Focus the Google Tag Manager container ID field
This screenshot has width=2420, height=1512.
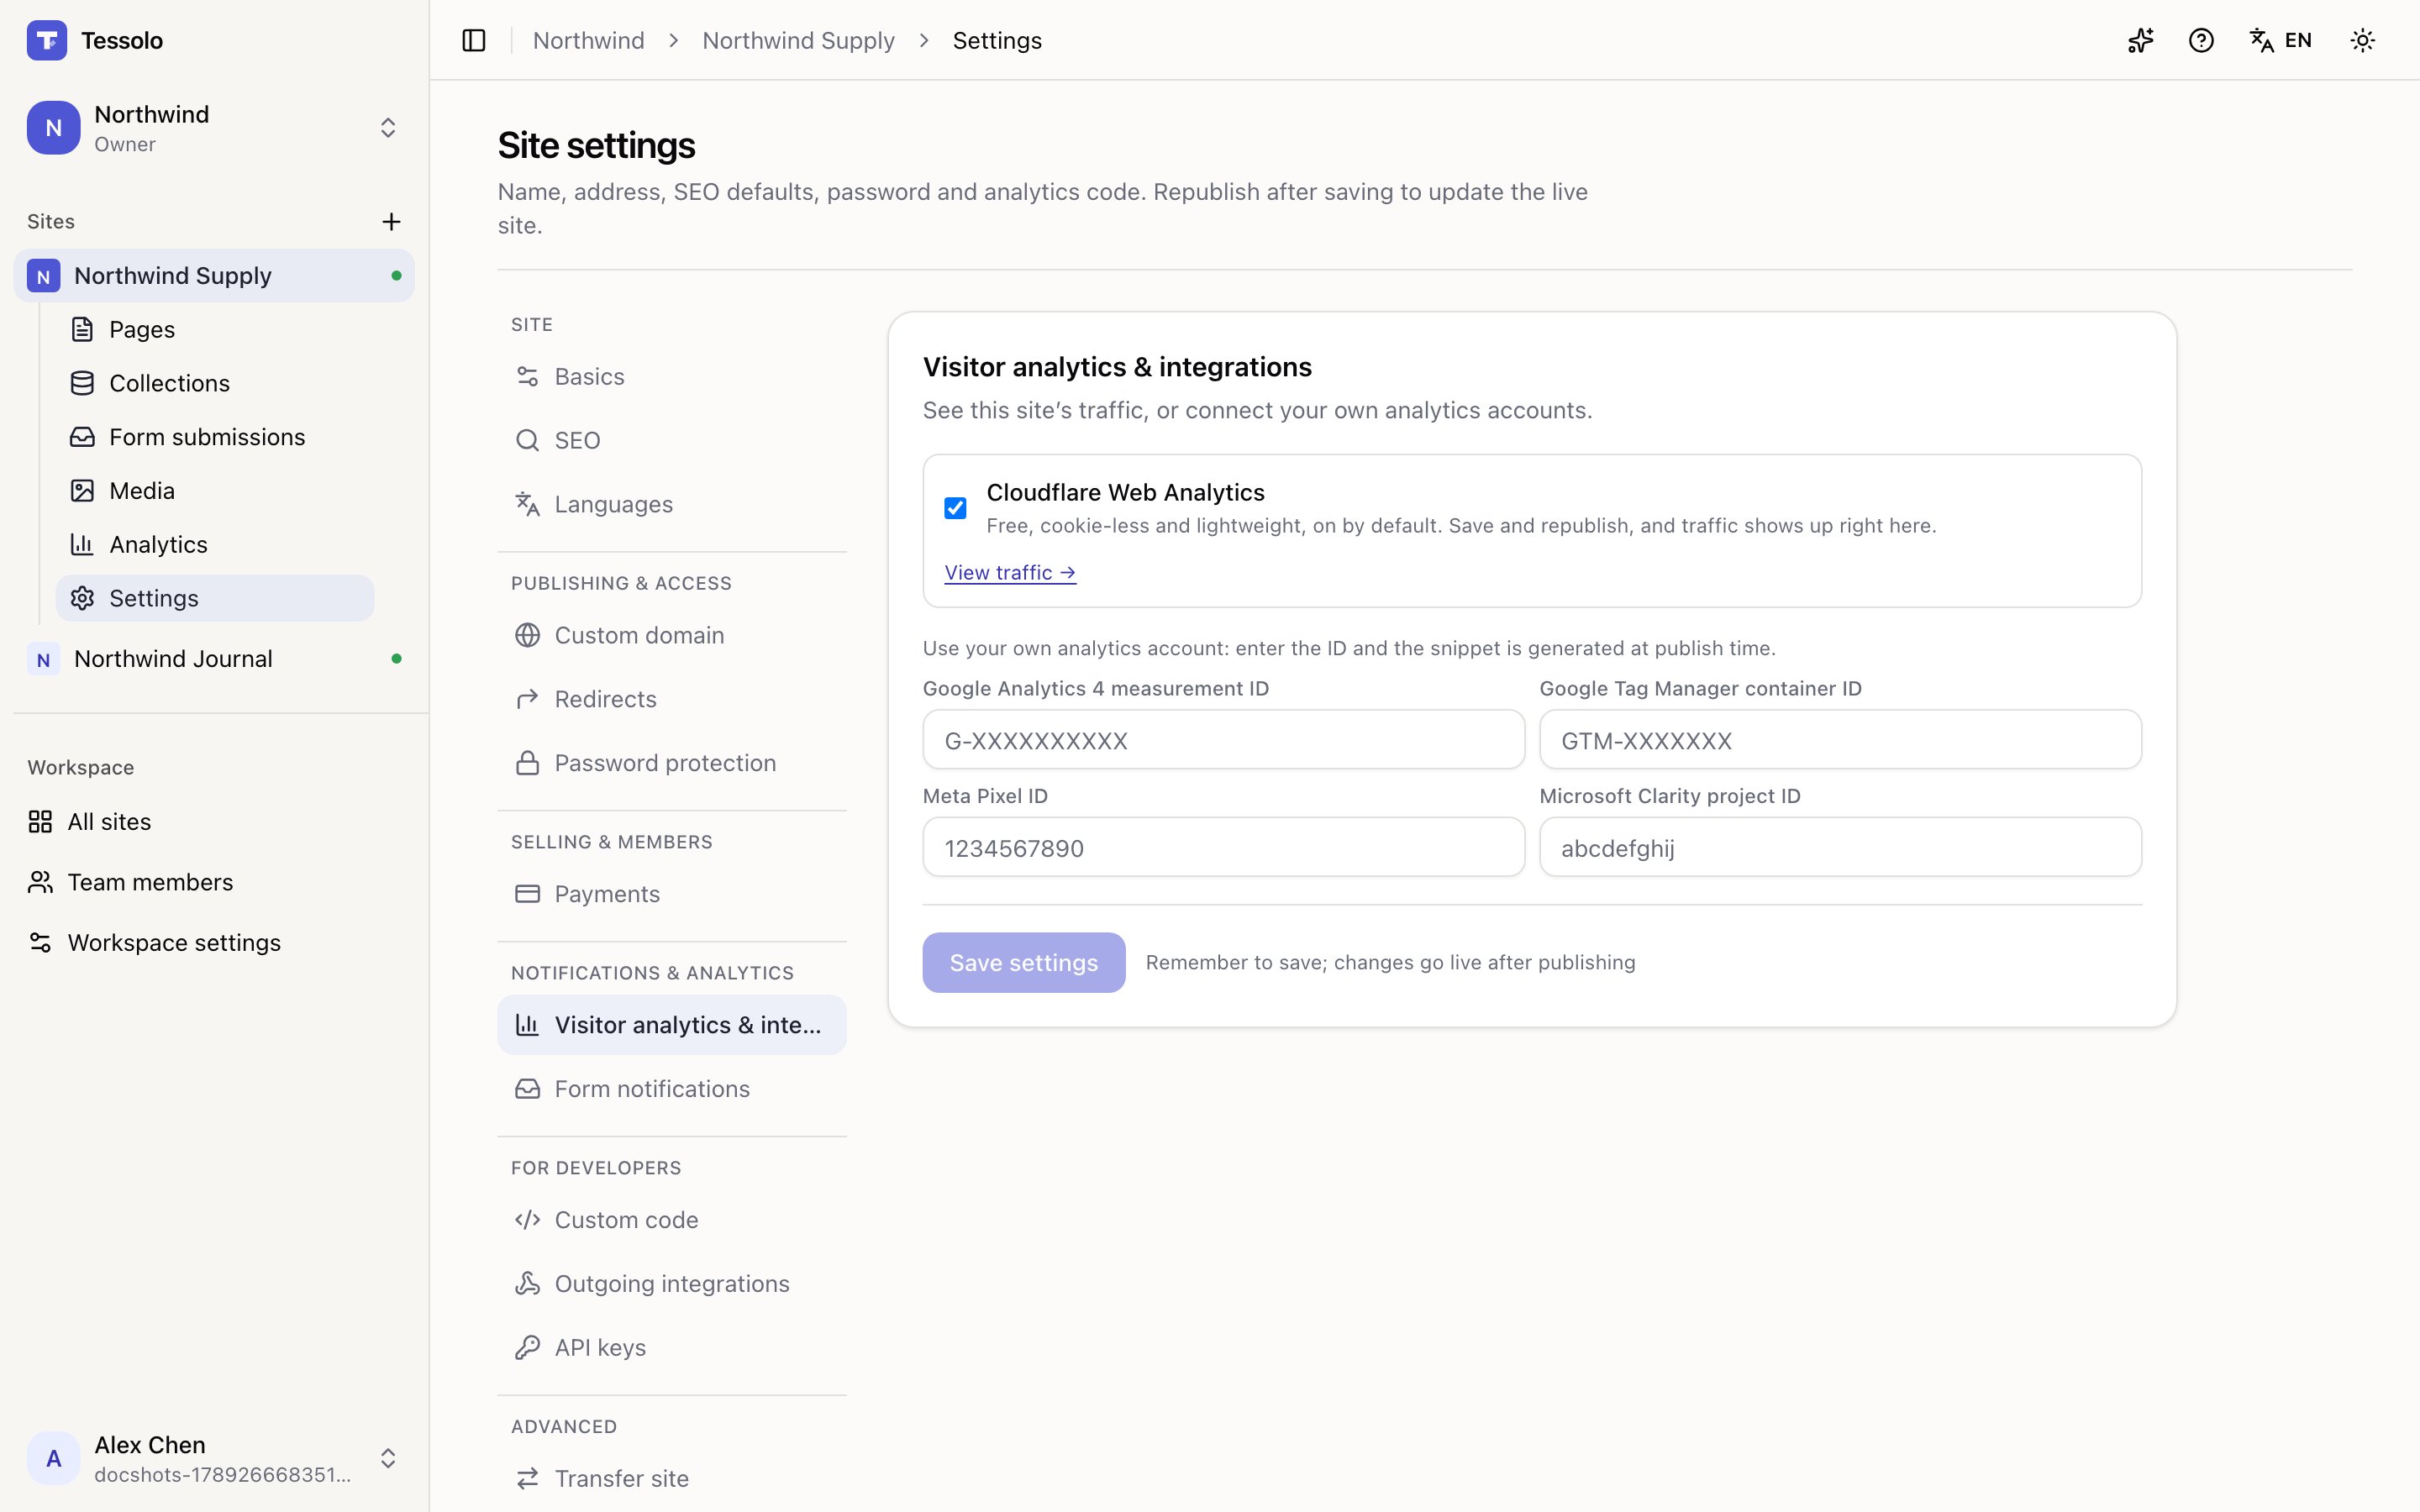pos(1840,740)
